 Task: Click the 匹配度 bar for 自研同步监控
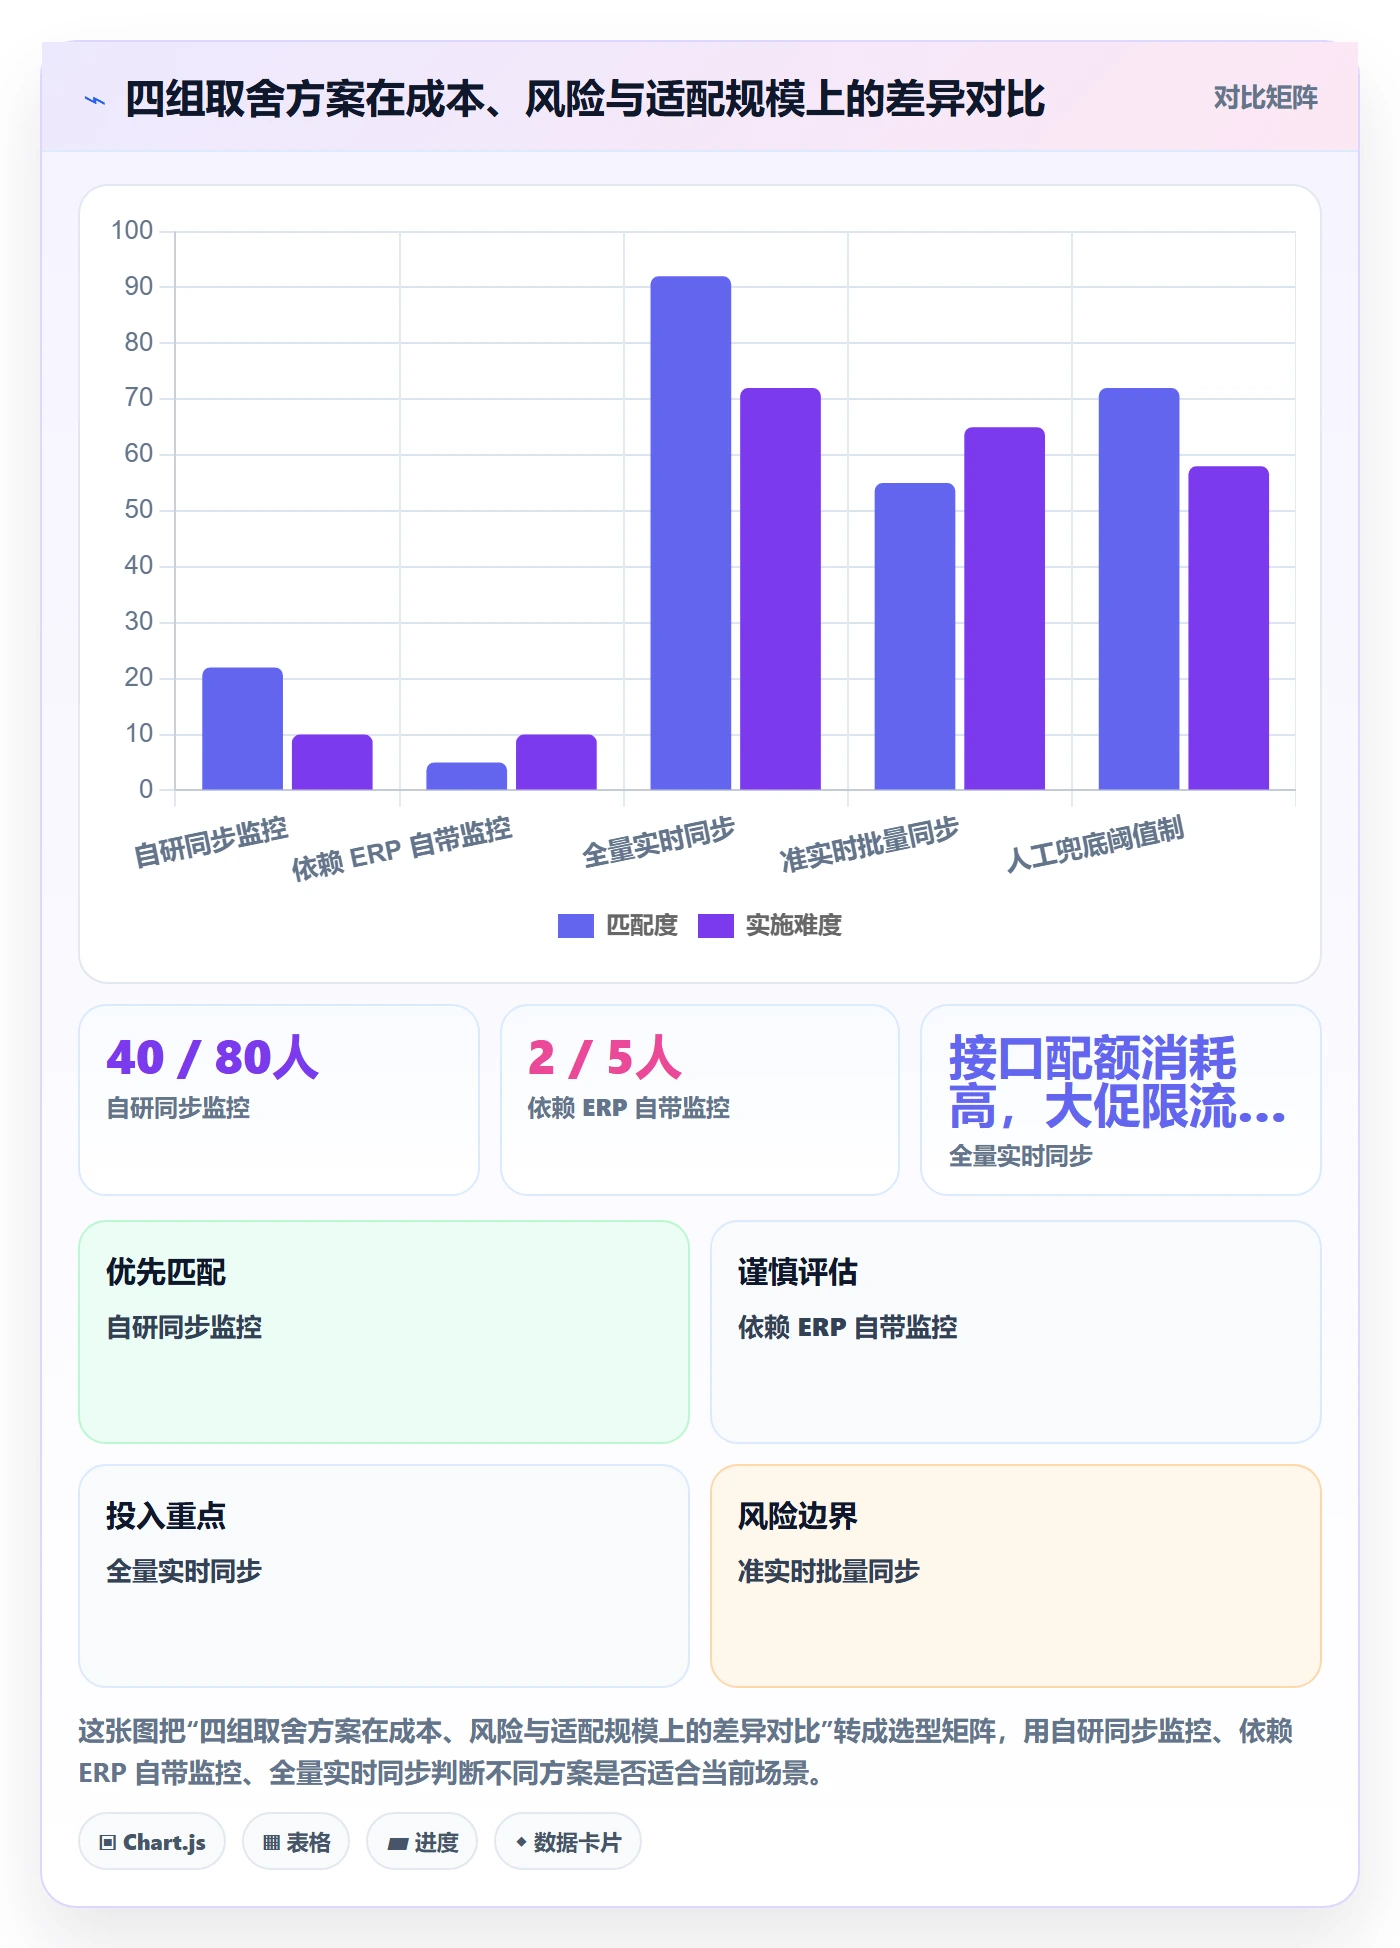tap(243, 728)
